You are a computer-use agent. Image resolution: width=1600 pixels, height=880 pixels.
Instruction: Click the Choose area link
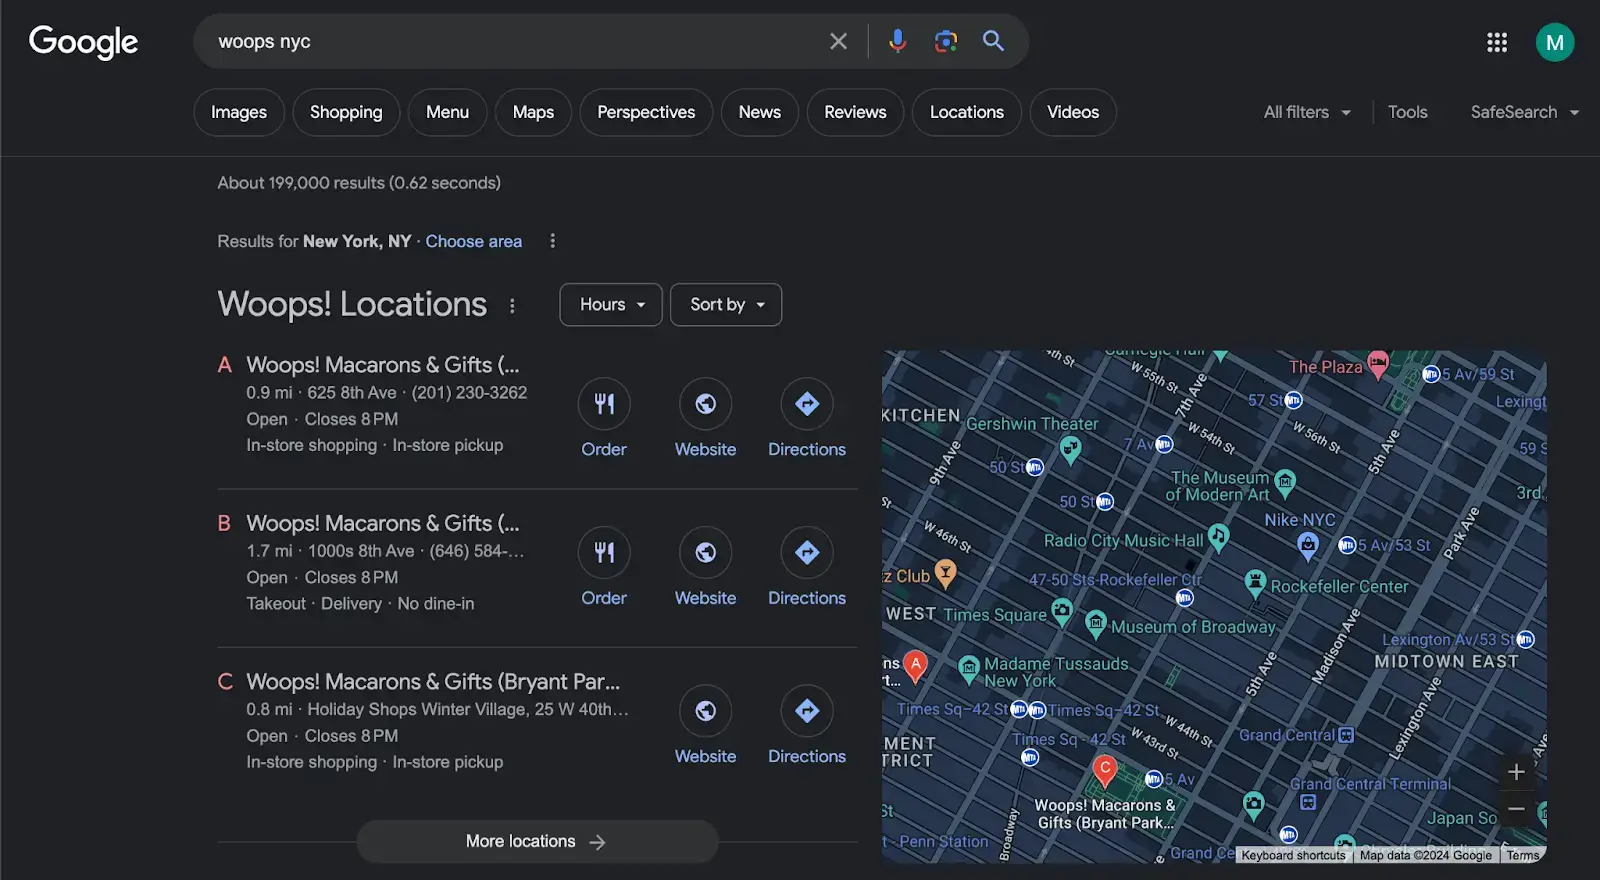coord(474,241)
